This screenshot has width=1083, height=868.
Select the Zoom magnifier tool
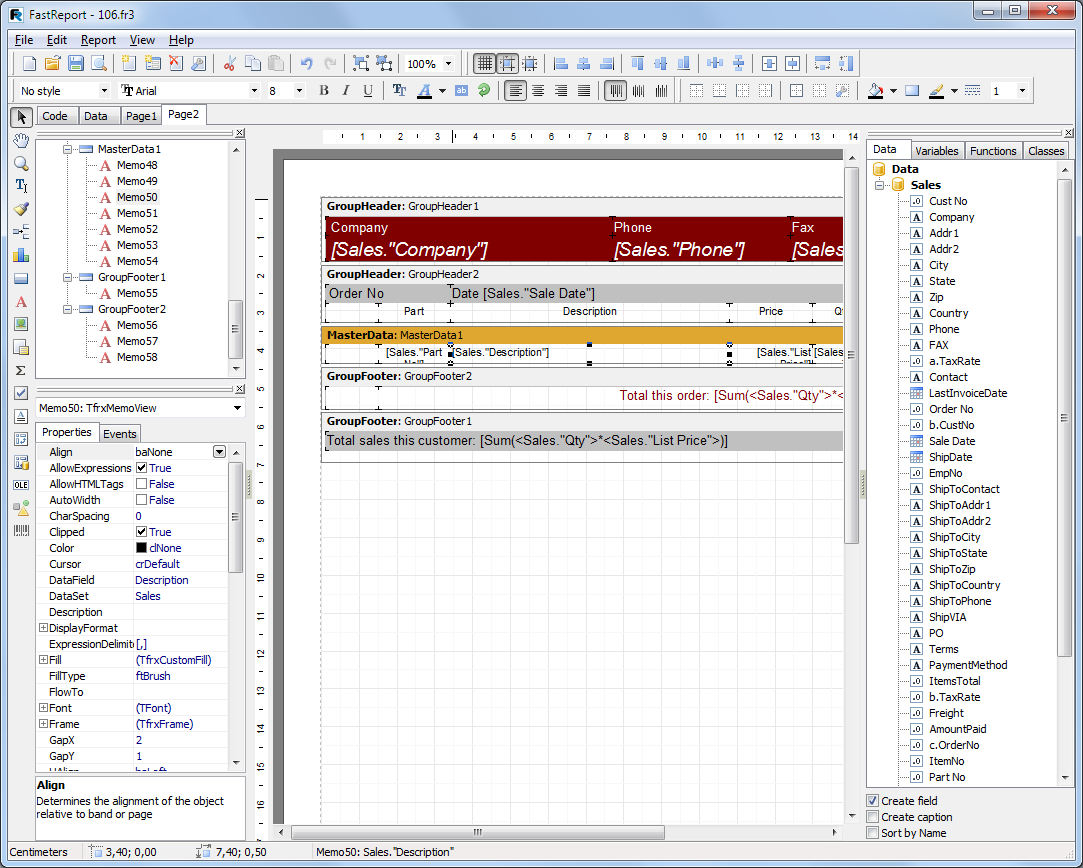(21, 164)
